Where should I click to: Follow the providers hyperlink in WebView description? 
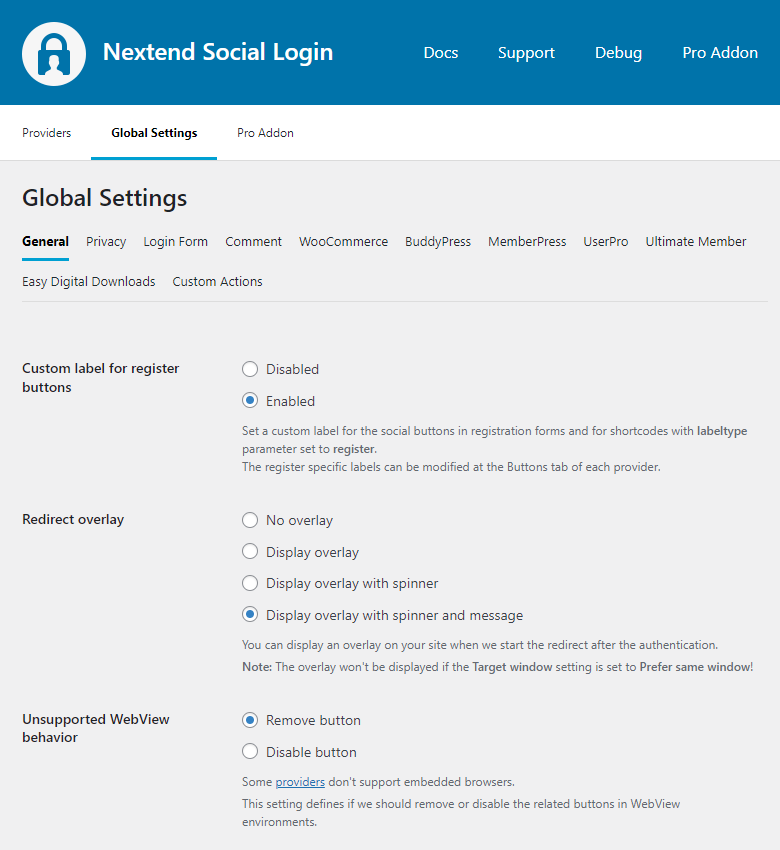300,782
